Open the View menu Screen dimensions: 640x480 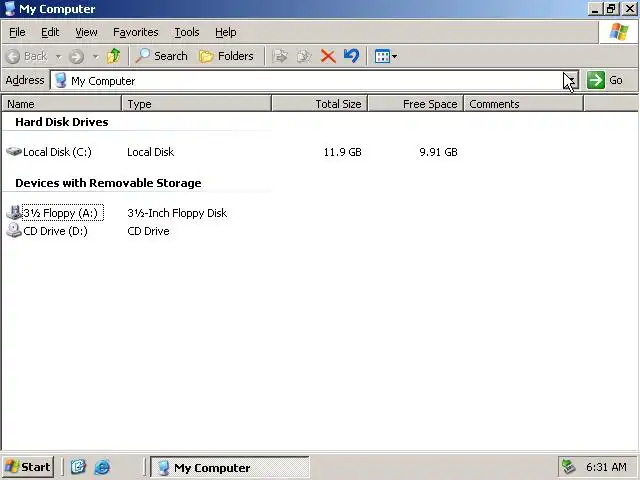point(86,32)
